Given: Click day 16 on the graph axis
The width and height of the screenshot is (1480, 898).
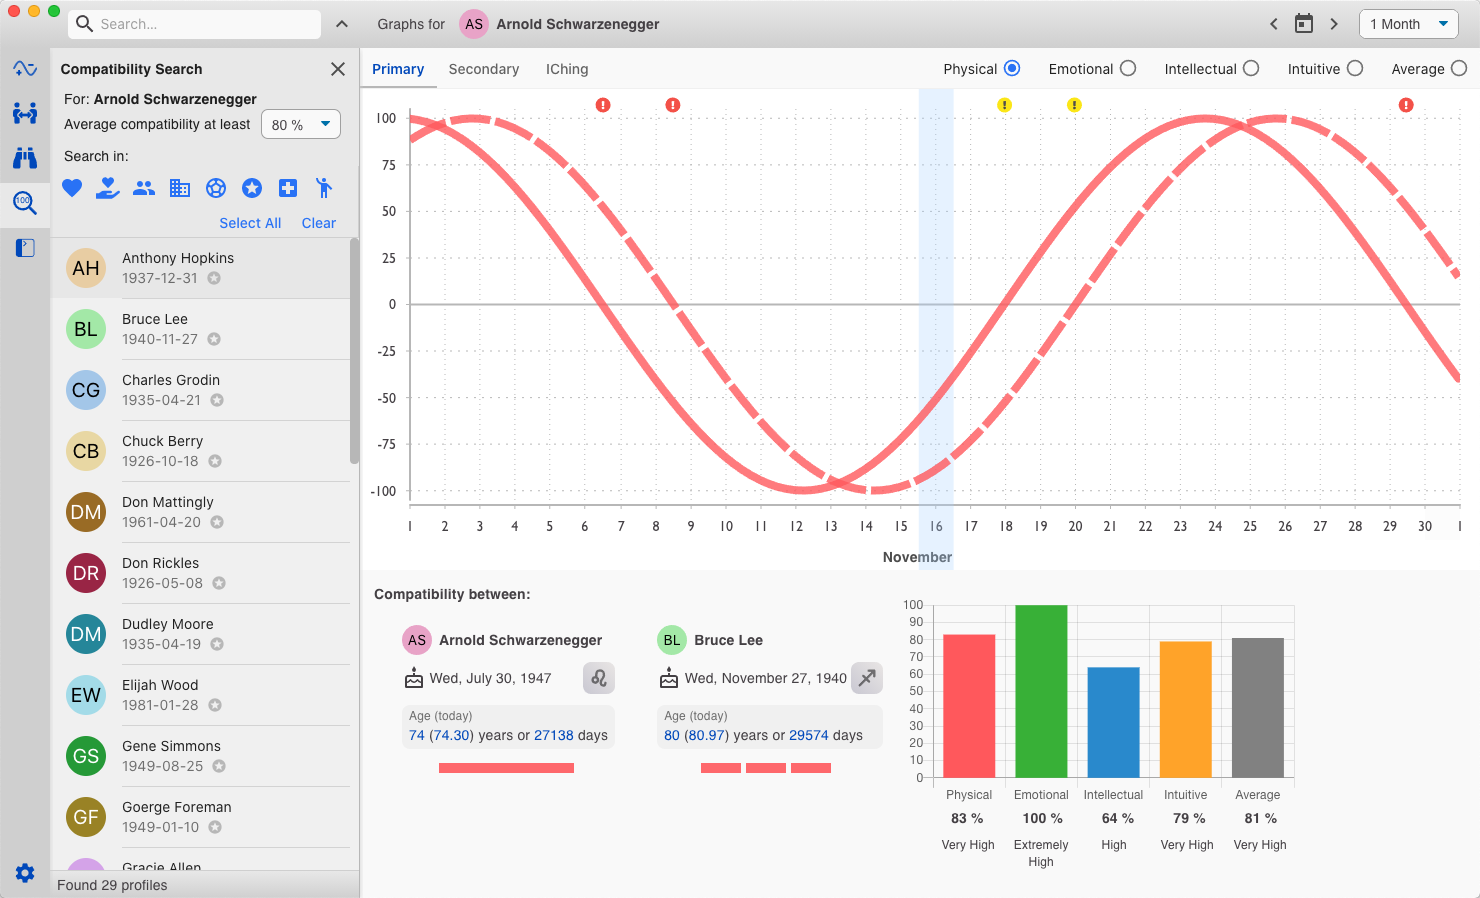Looking at the screenshot, I should click(936, 526).
